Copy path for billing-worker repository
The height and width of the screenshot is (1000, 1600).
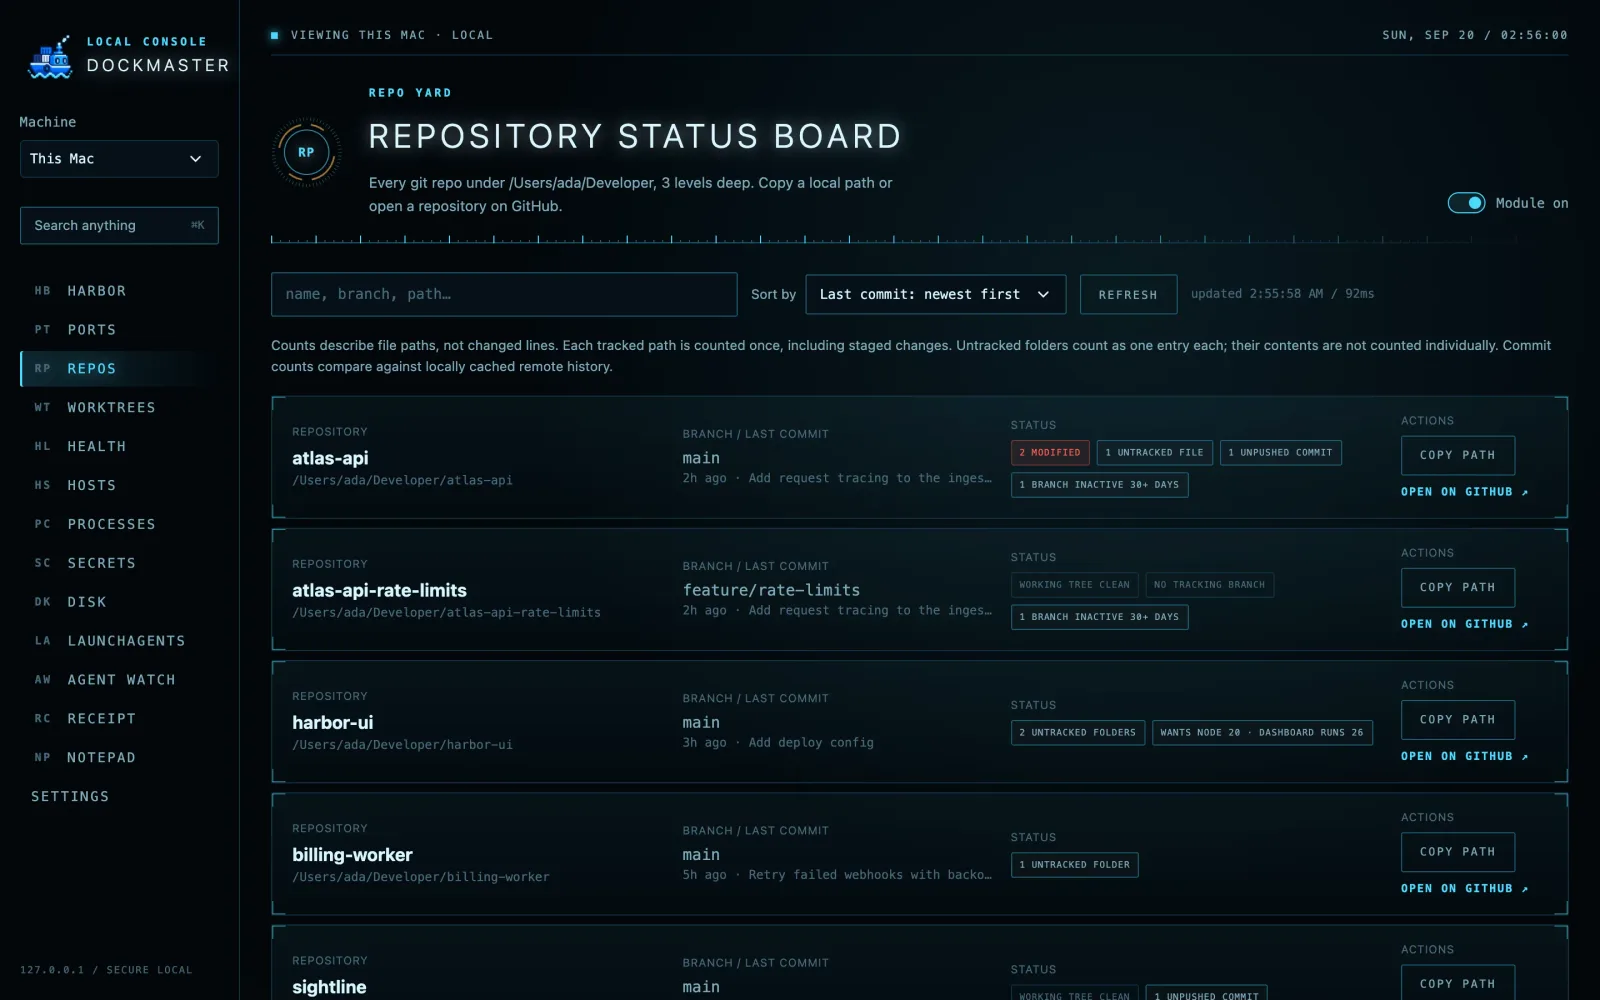1458,852
